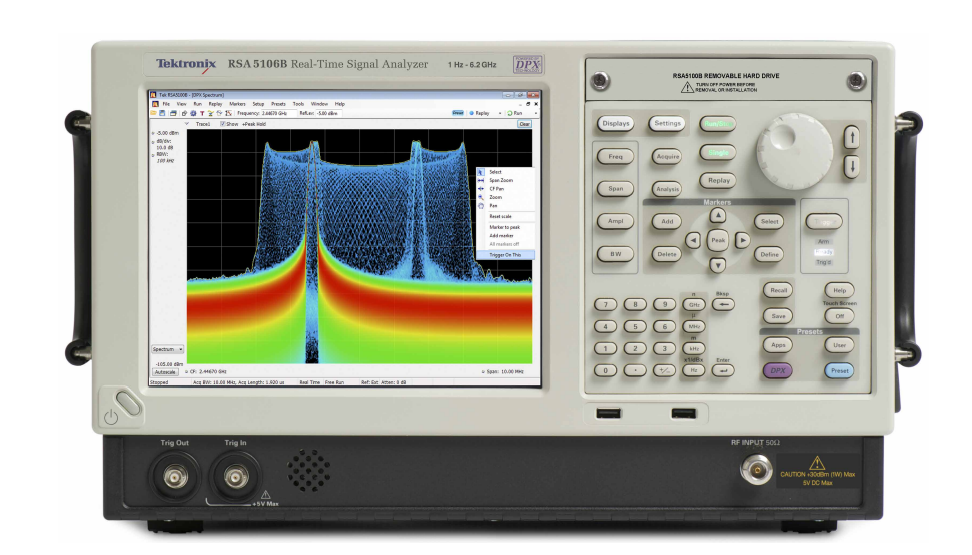Push the marker down arrow key
972x555 pixels.
click(718, 265)
